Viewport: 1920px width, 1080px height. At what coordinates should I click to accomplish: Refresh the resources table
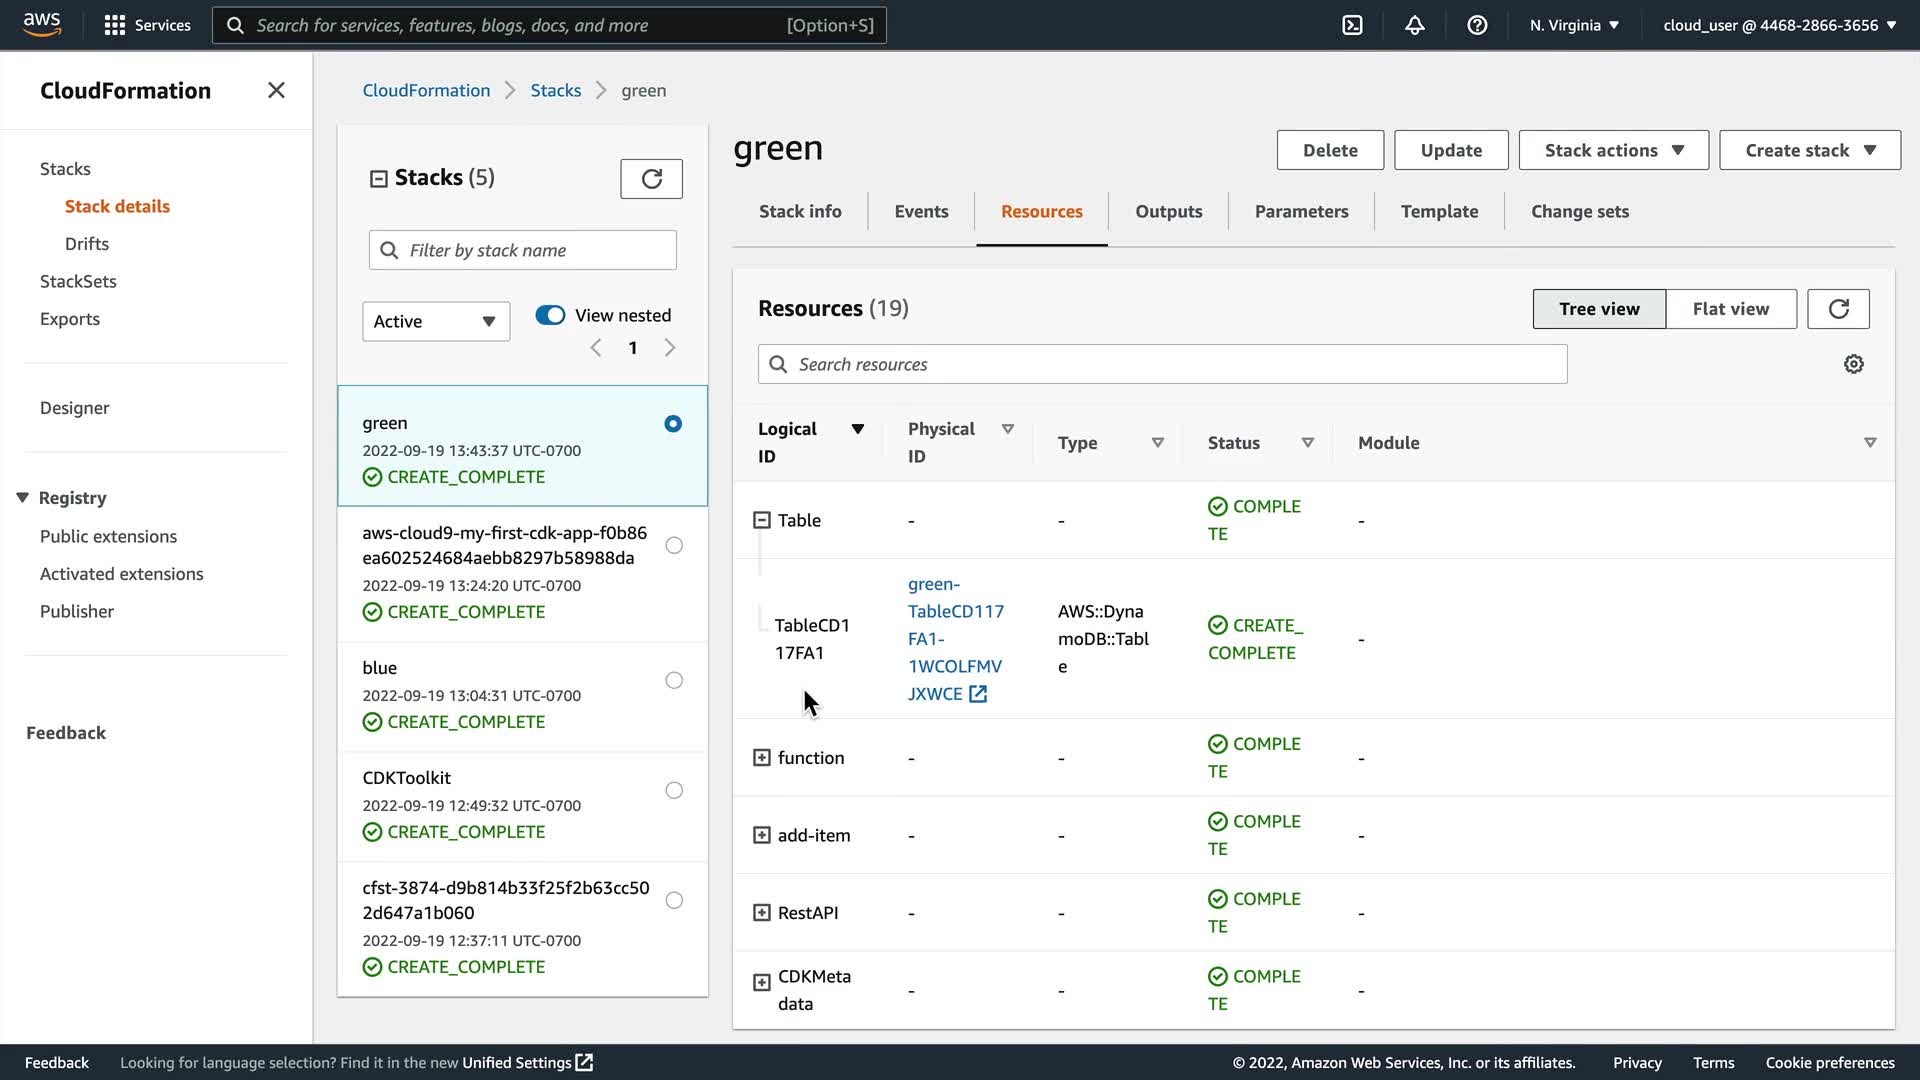pyautogui.click(x=1838, y=309)
